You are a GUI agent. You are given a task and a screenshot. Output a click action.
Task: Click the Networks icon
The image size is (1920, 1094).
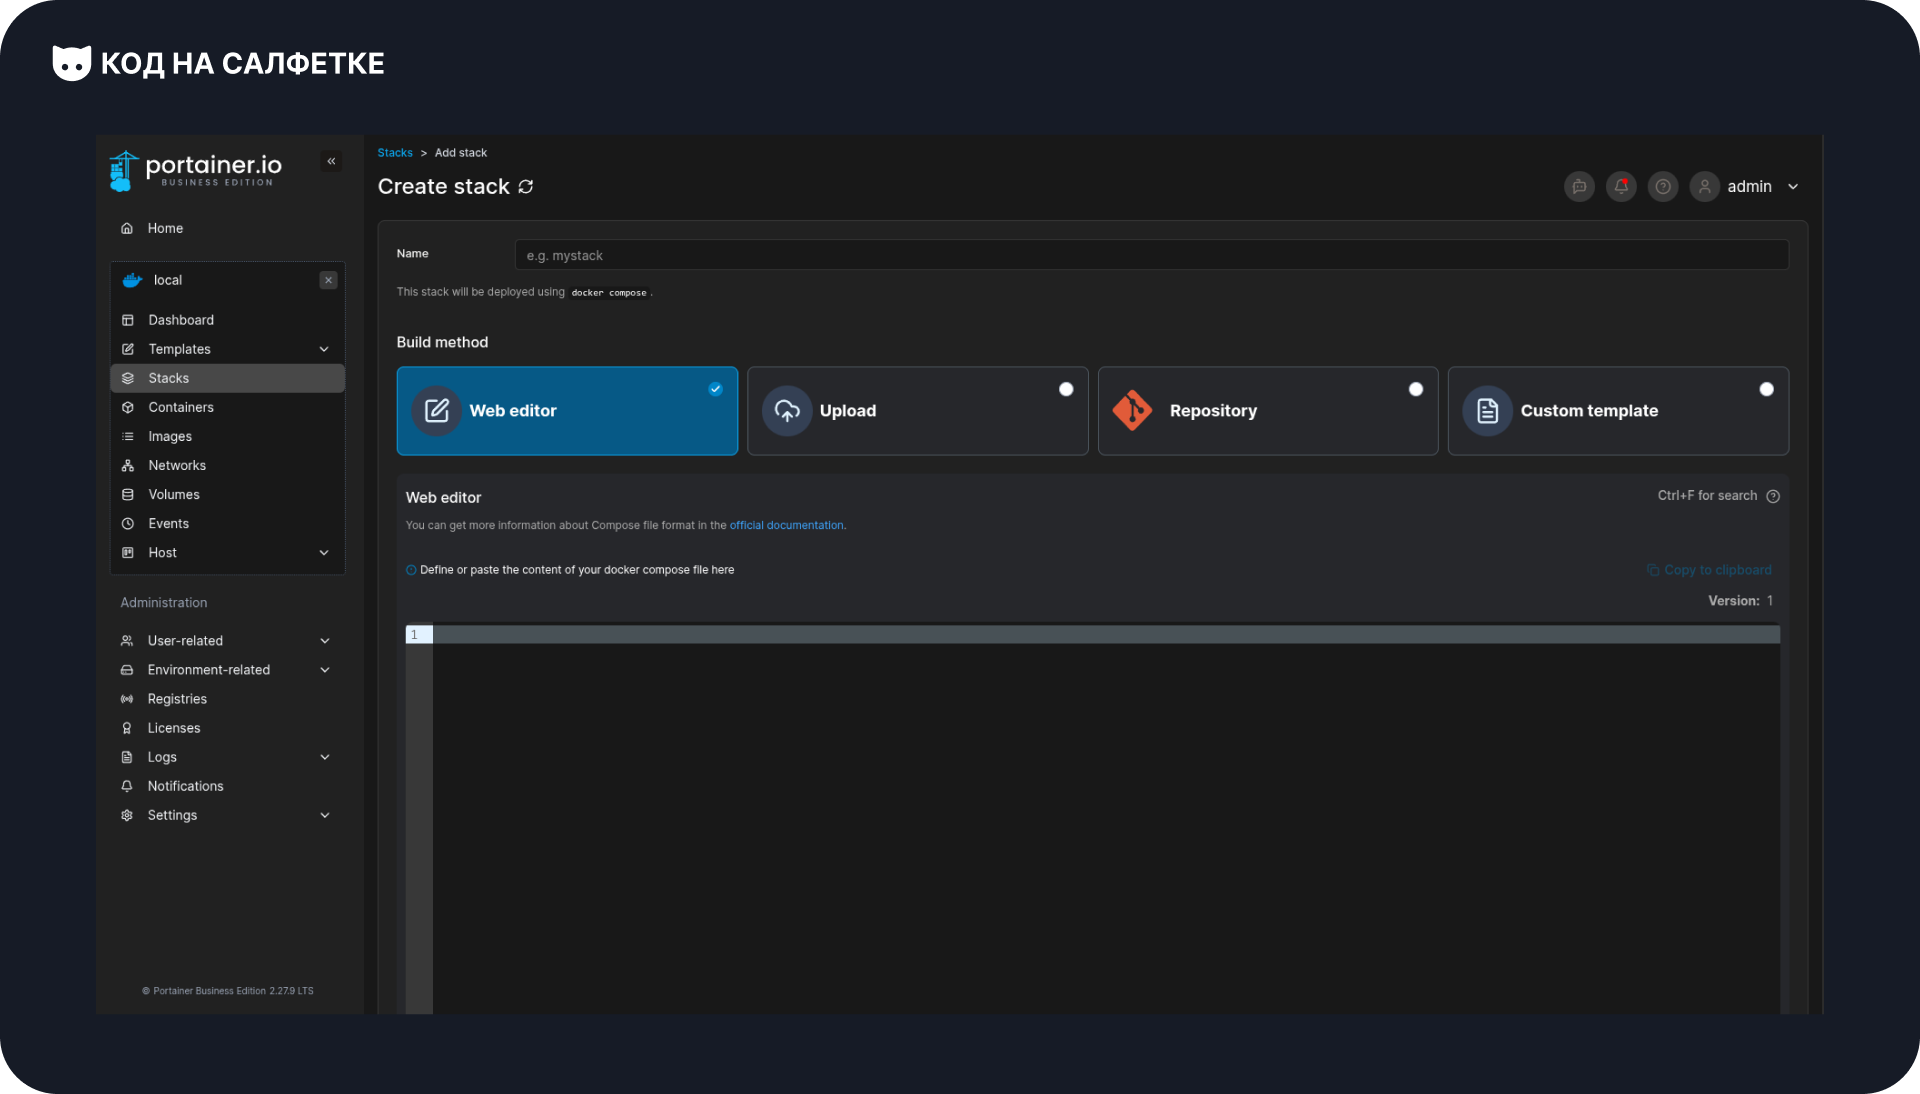[x=128, y=465]
